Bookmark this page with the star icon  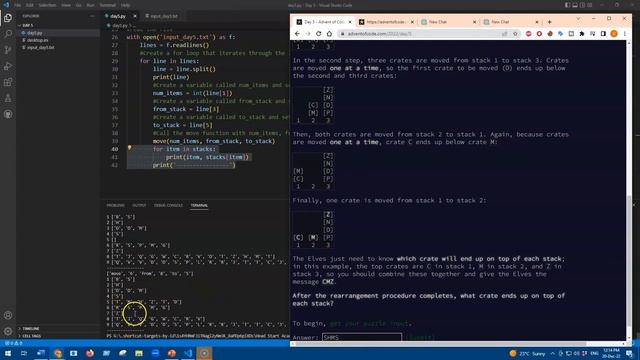pos(515,34)
